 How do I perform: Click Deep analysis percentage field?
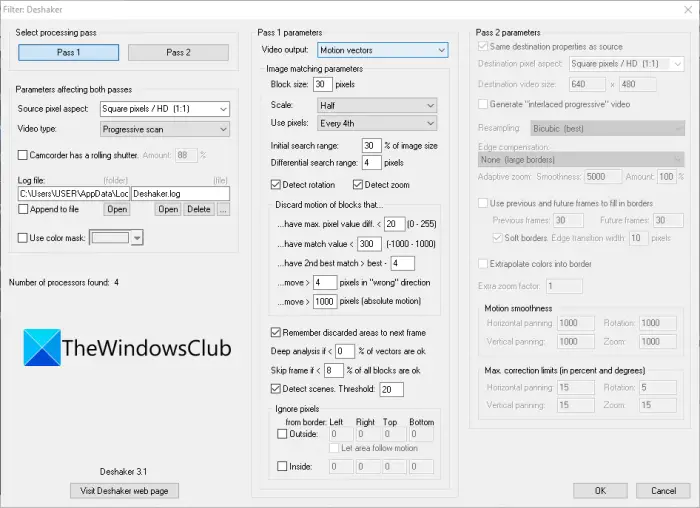pyautogui.click(x=345, y=351)
